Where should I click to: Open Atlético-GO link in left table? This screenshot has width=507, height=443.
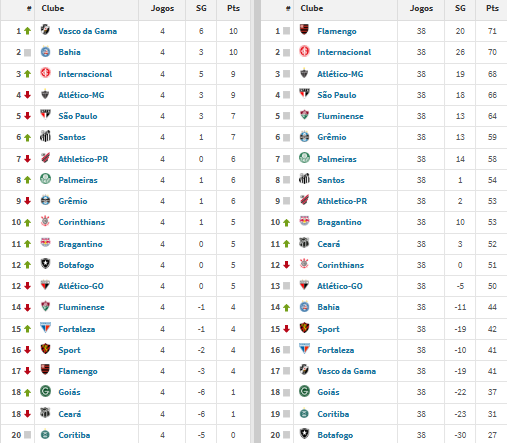(x=81, y=286)
